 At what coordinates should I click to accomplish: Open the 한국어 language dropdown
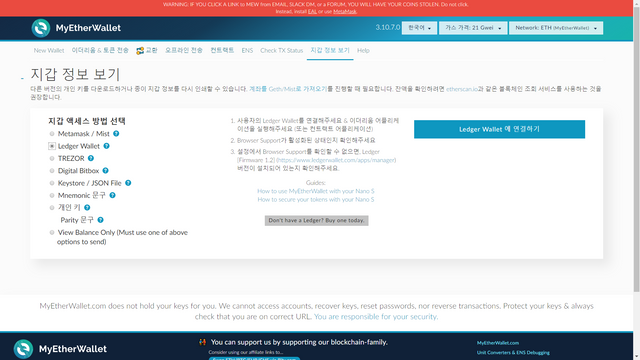pos(419,28)
